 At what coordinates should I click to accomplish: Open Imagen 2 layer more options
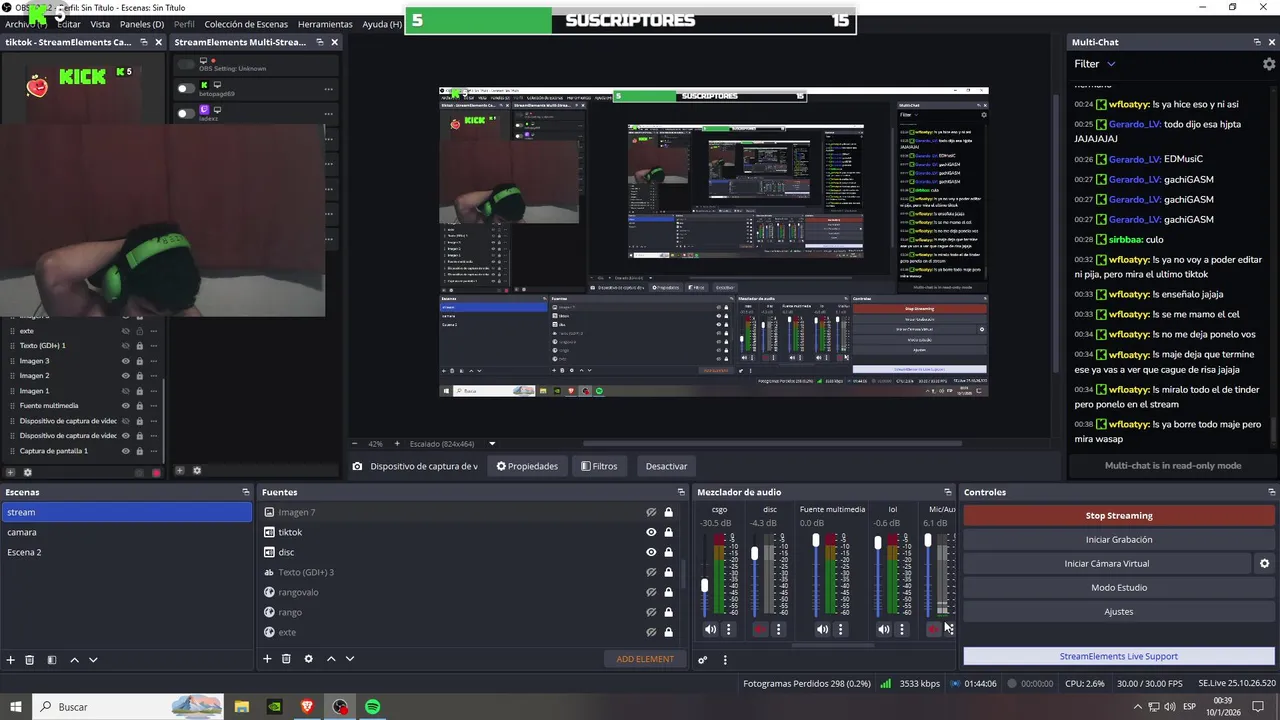point(154,376)
